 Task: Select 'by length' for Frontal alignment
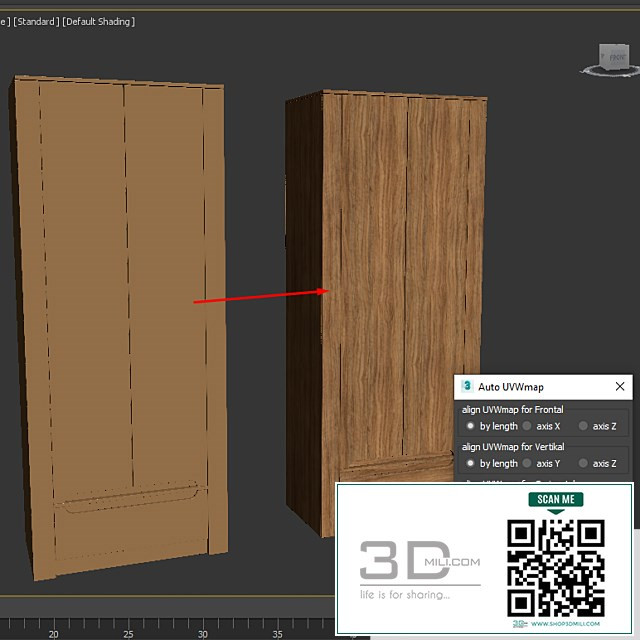pos(470,426)
